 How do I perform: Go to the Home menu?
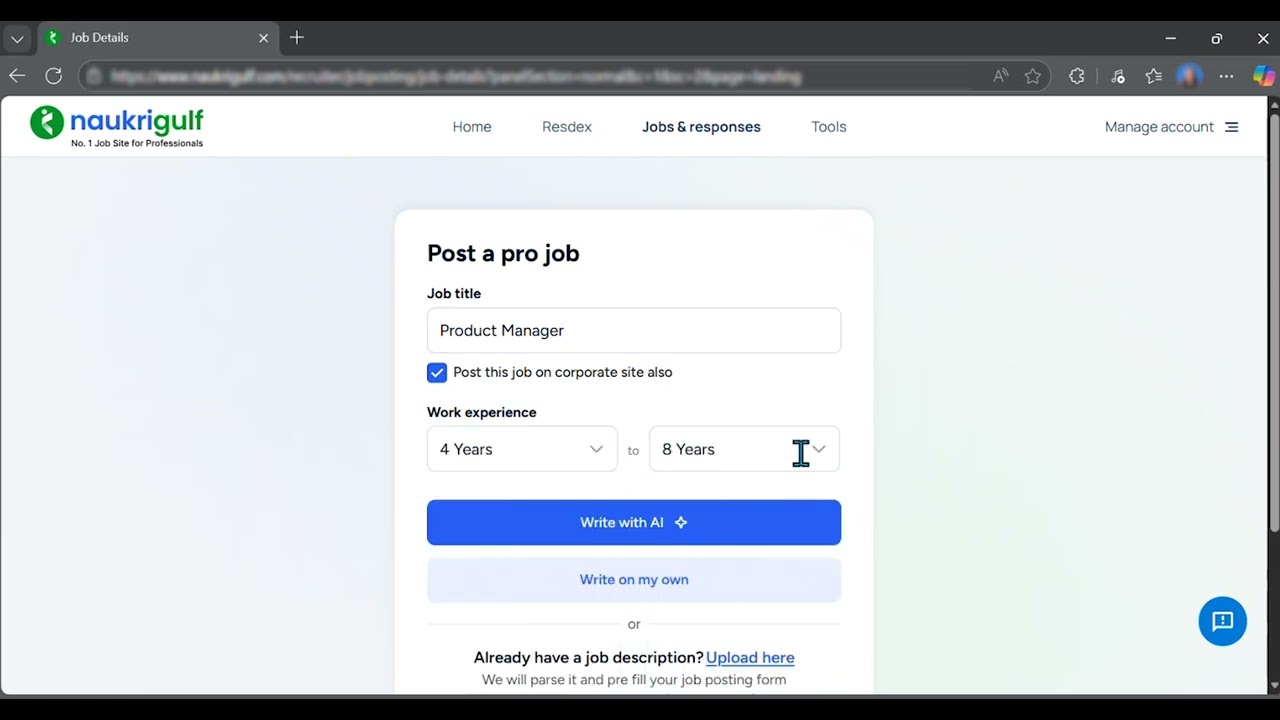(x=472, y=127)
